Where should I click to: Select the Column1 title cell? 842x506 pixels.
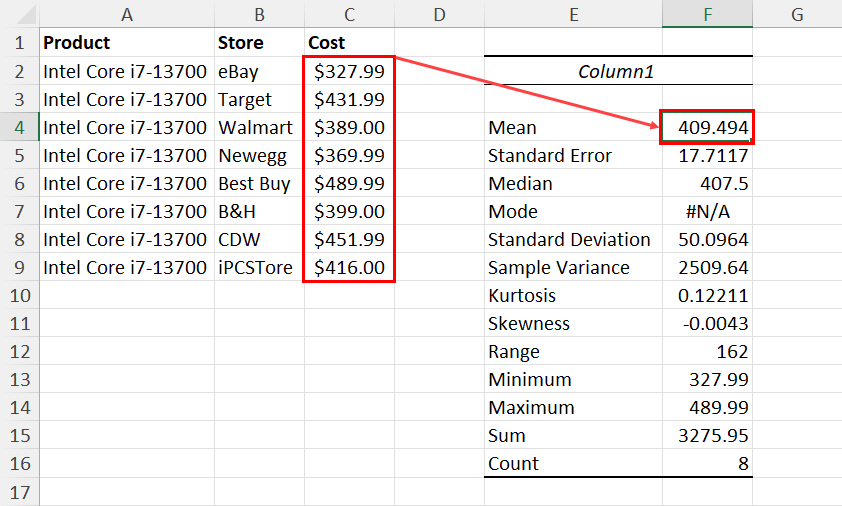616,71
